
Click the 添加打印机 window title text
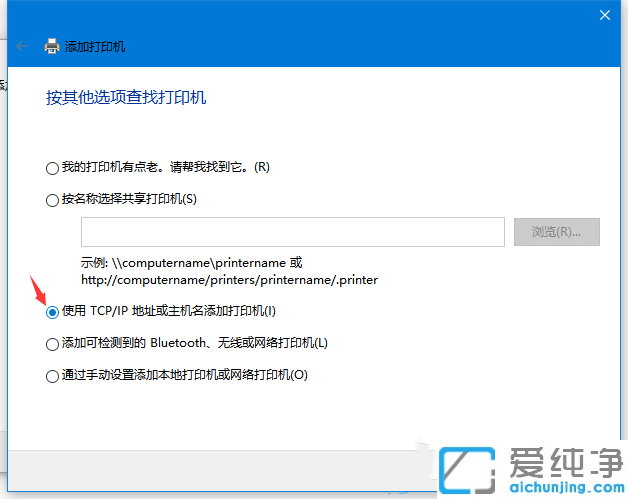click(x=95, y=46)
